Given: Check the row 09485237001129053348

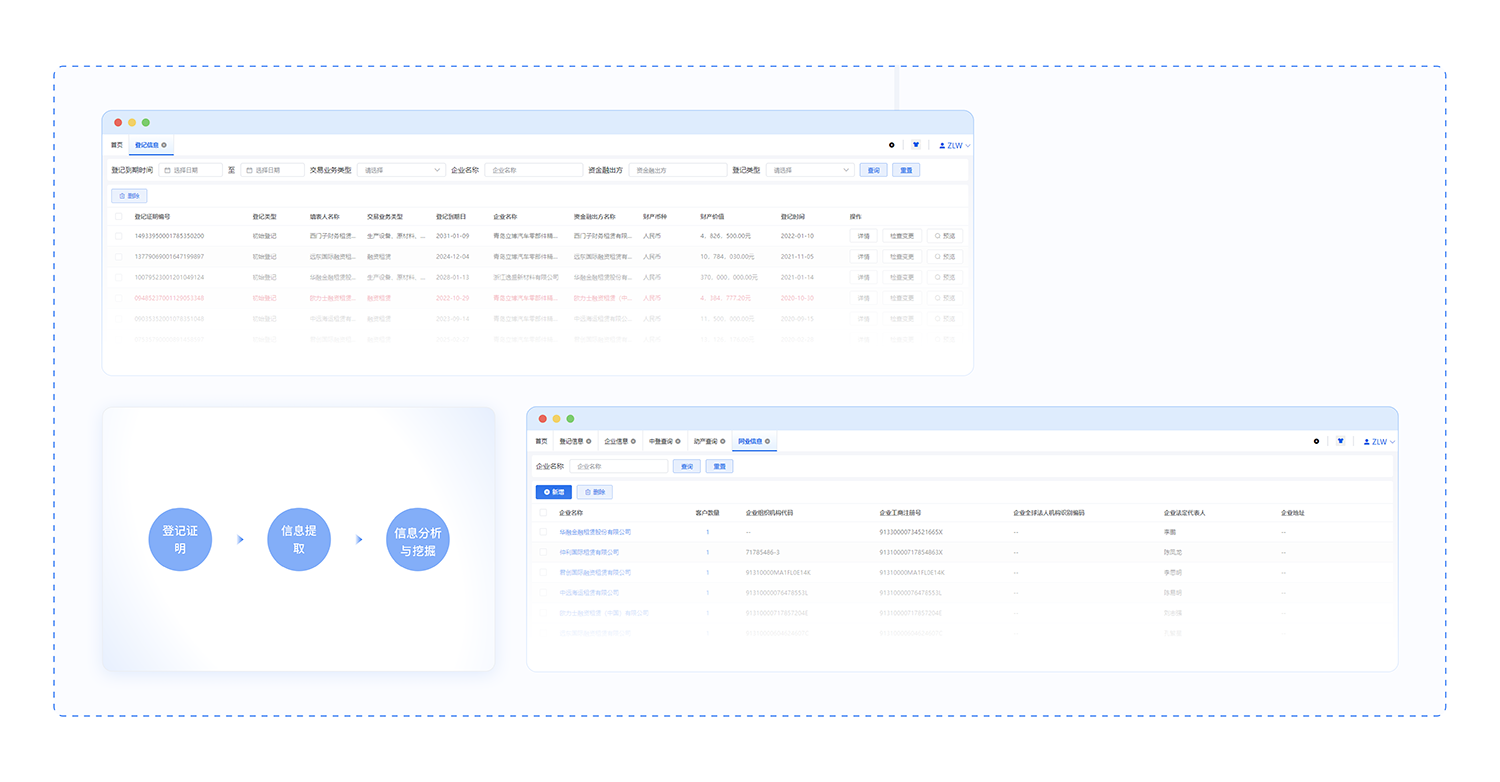Looking at the screenshot, I should tap(119, 298).
